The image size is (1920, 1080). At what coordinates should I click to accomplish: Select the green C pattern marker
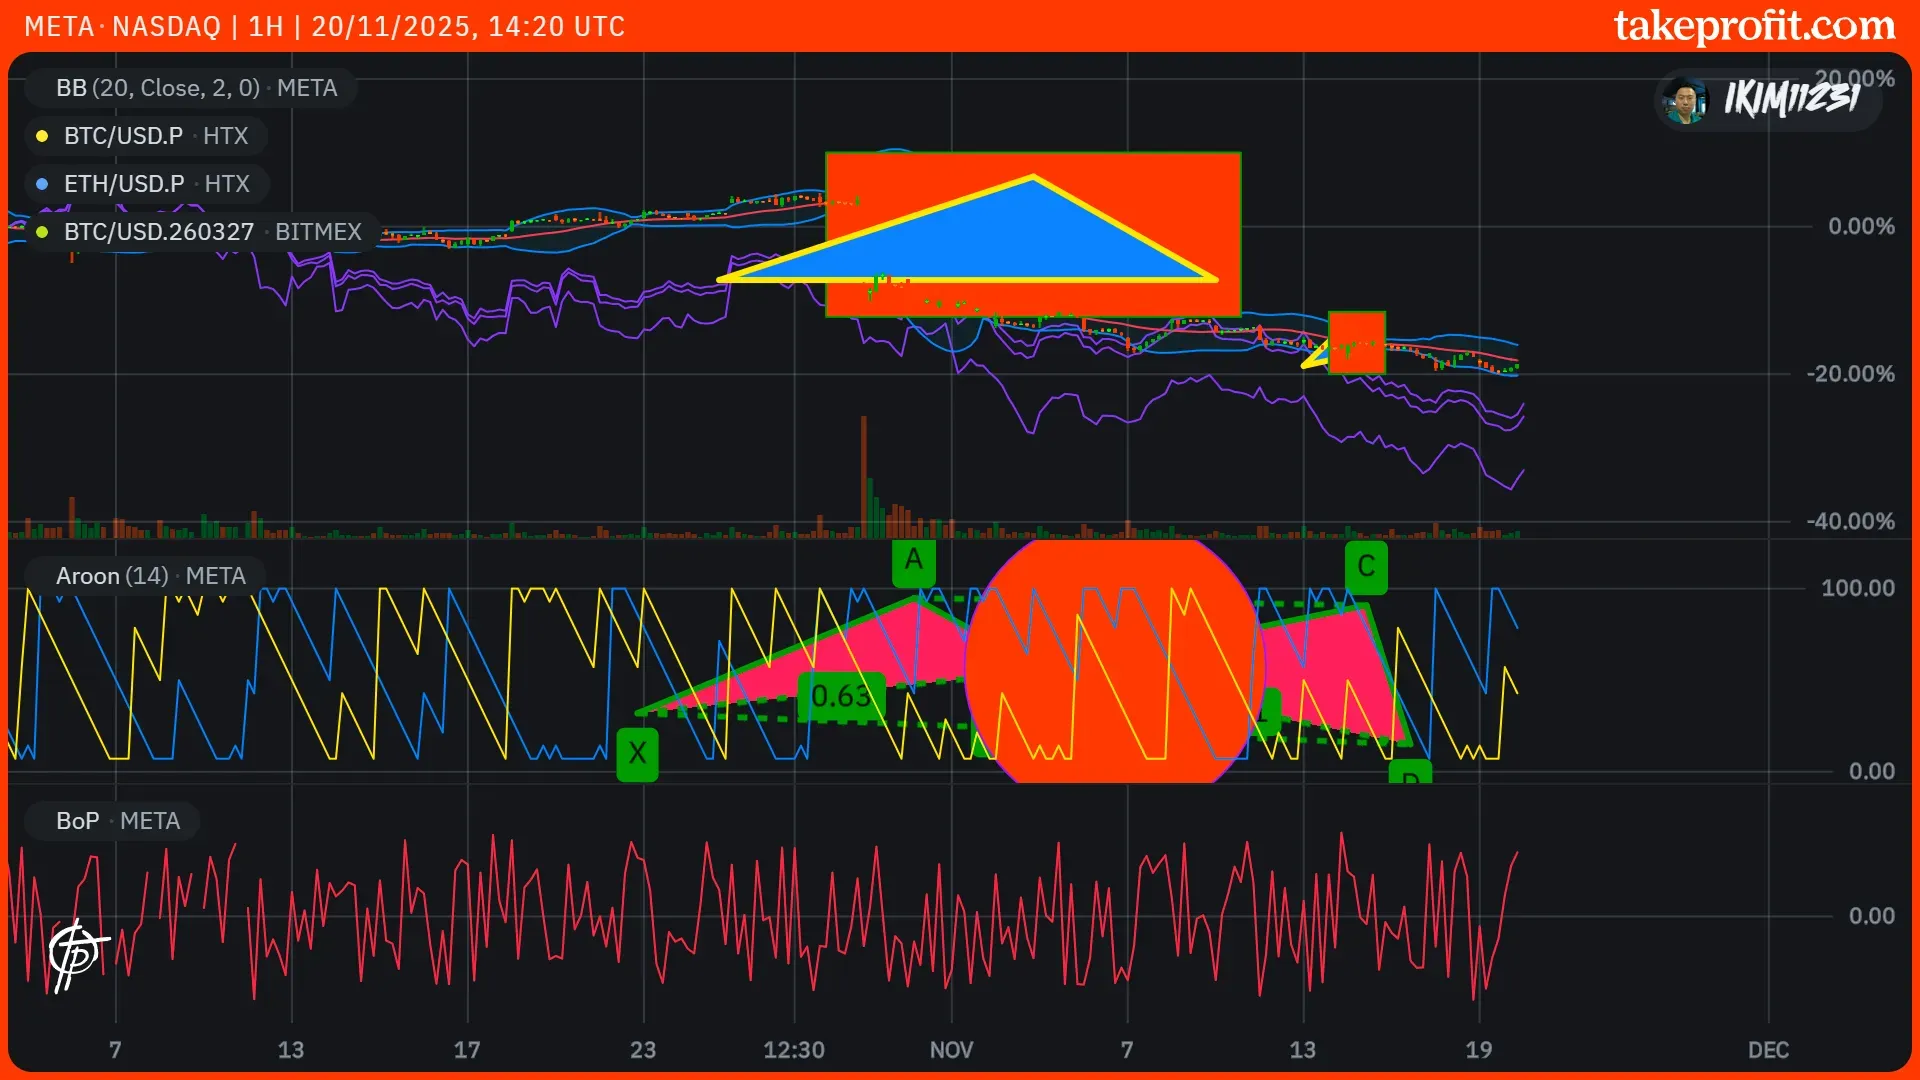(1366, 567)
